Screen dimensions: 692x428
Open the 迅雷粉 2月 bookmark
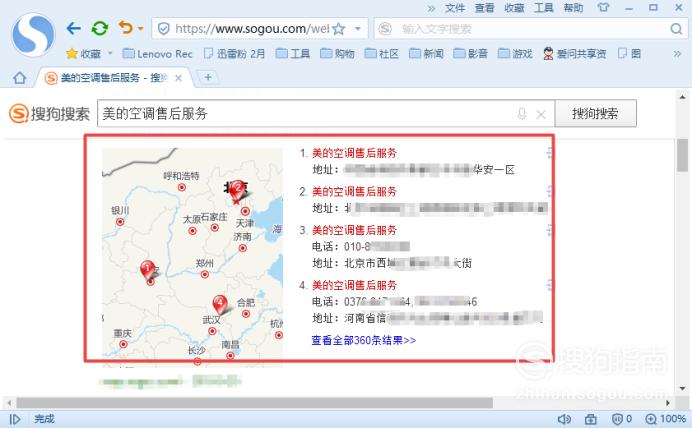234,54
